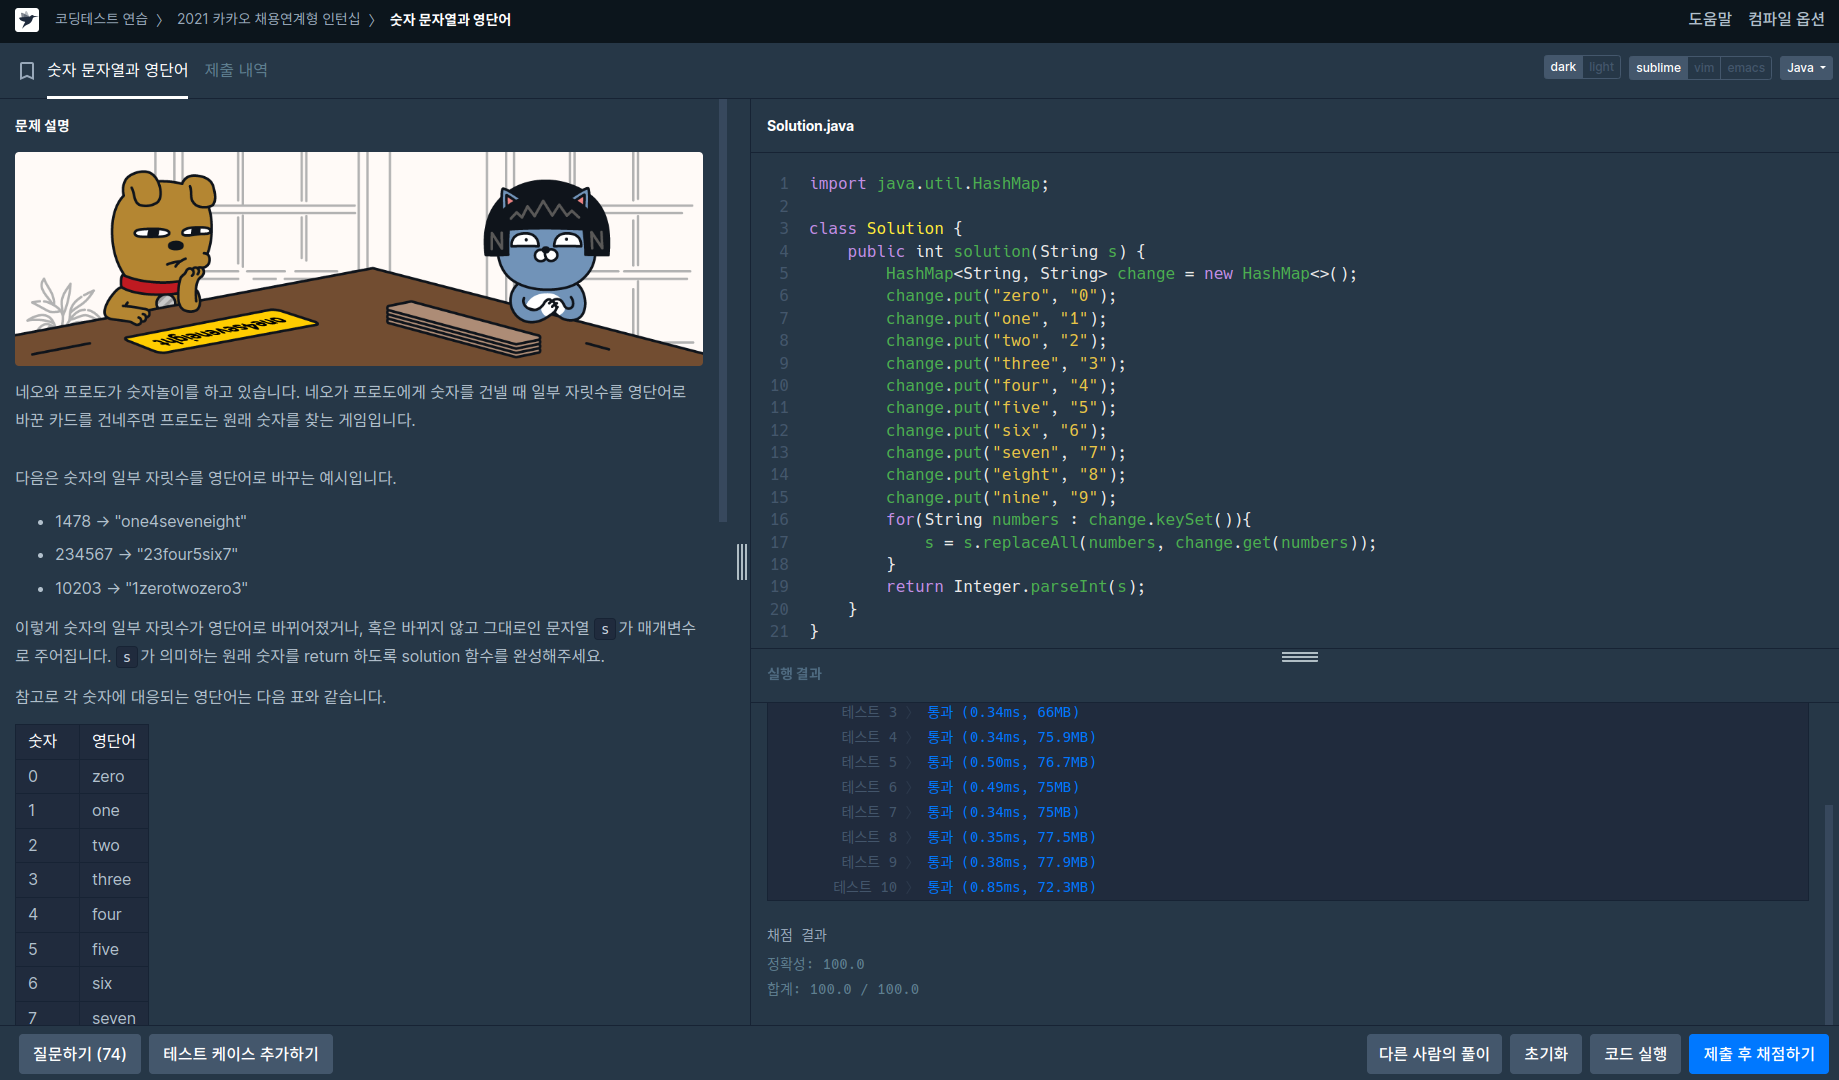Open 컴파일 옵션 in top bar
This screenshot has height=1080, width=1839.
coord(1786,19)
